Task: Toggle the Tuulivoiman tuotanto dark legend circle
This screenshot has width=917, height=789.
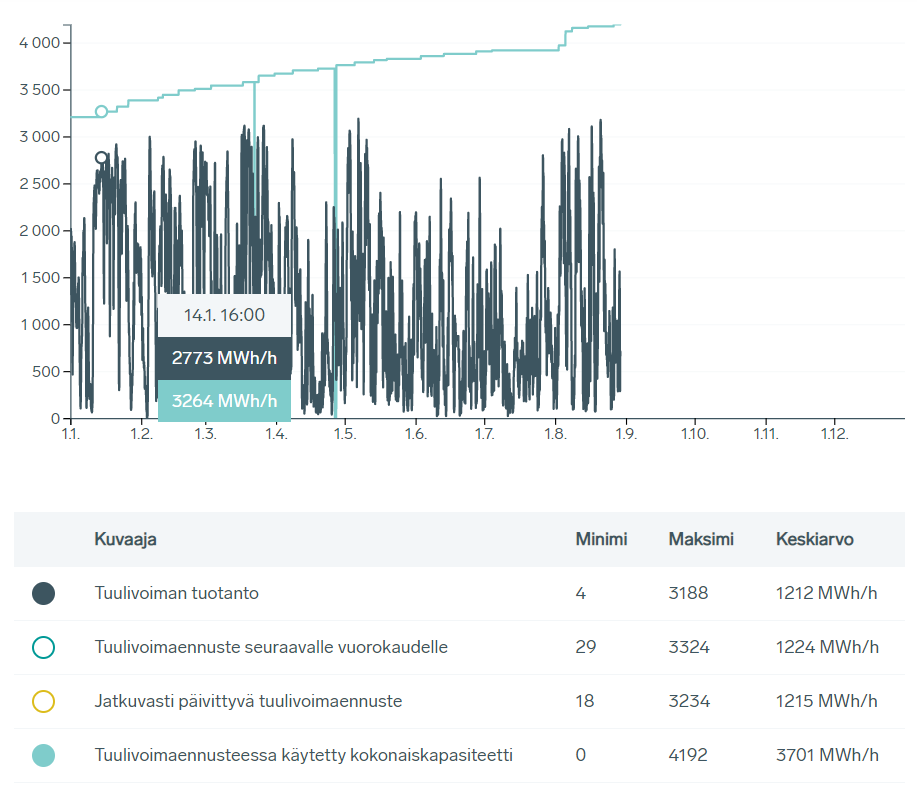Action: click(43, 593)
